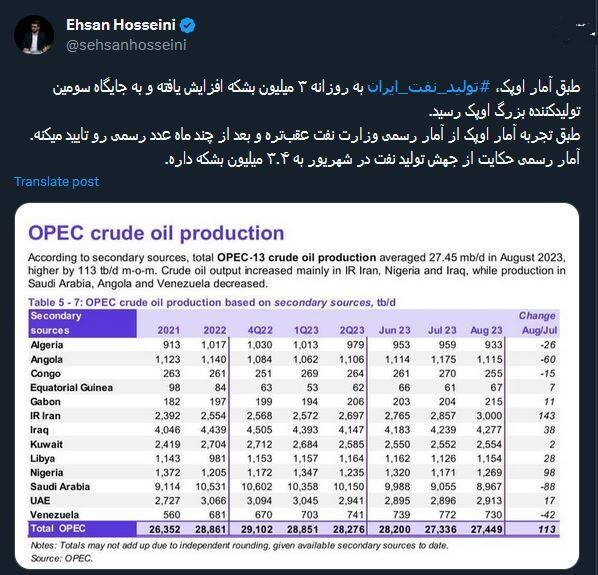Select Iran's Aug 23 value of 3,000
Image resolution: width=598 pixels, height=575 pixels.
coord(489,416)
